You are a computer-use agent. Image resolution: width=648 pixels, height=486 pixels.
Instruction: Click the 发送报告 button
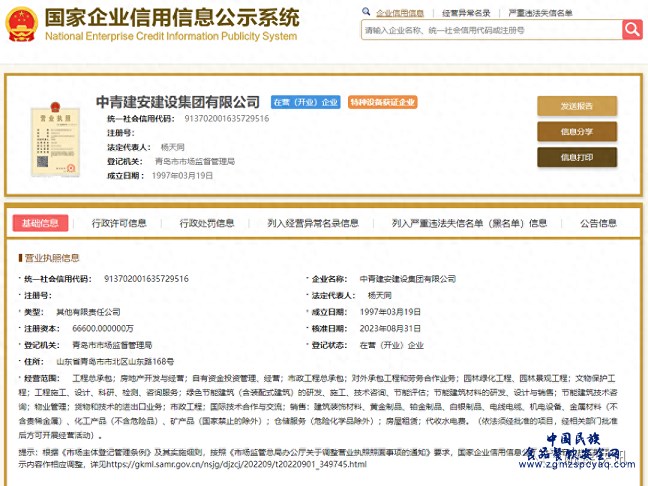(577, 106)
